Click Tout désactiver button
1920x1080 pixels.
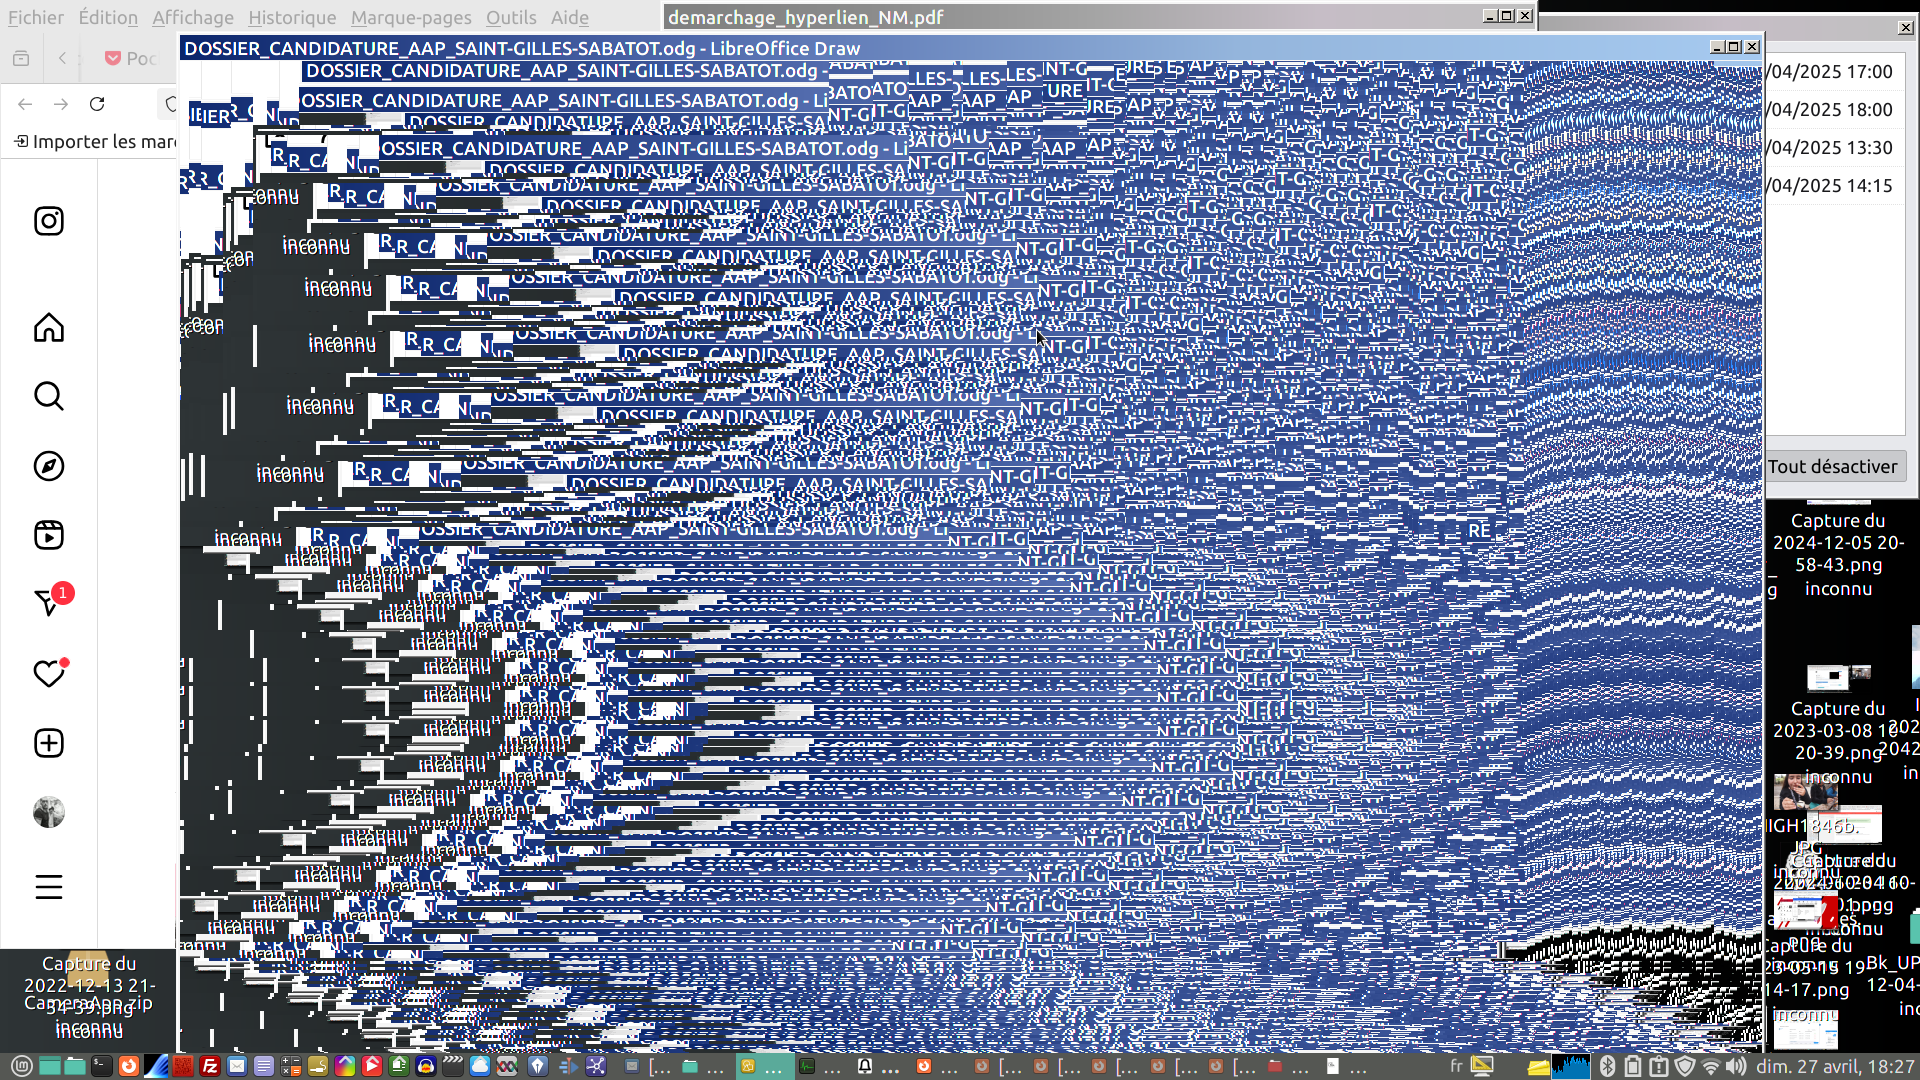tap(1832, 466)
